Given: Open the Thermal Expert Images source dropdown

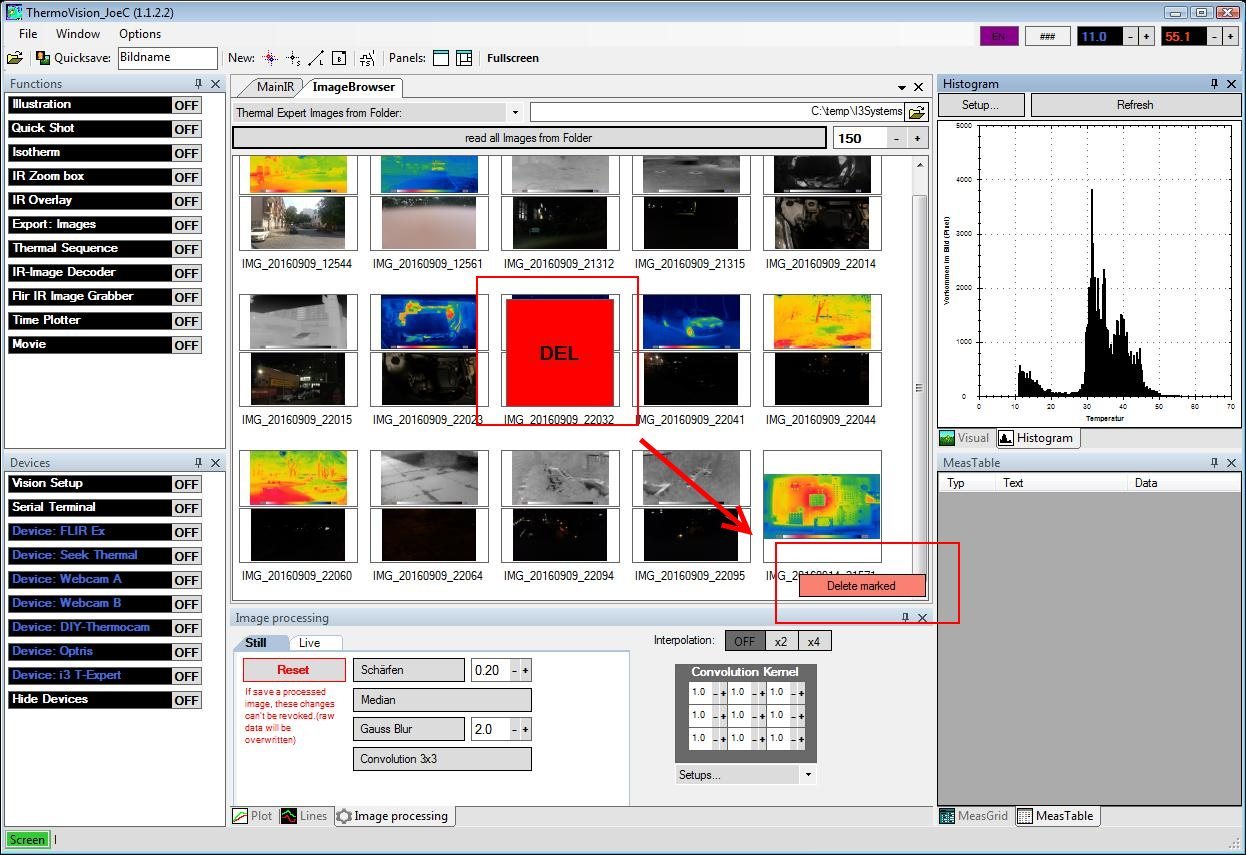Looking at the screenshot, I should pos(515,113).
